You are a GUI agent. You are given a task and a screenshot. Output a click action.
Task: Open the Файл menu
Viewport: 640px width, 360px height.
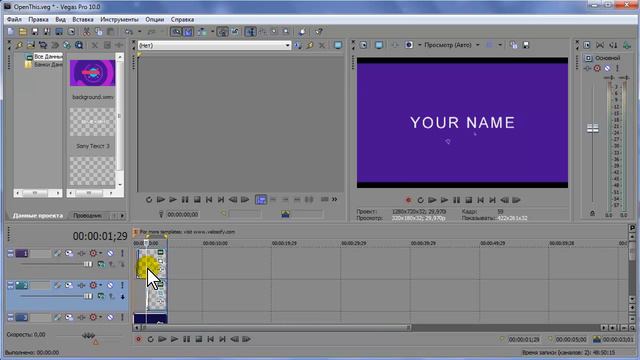pos(14,20)
